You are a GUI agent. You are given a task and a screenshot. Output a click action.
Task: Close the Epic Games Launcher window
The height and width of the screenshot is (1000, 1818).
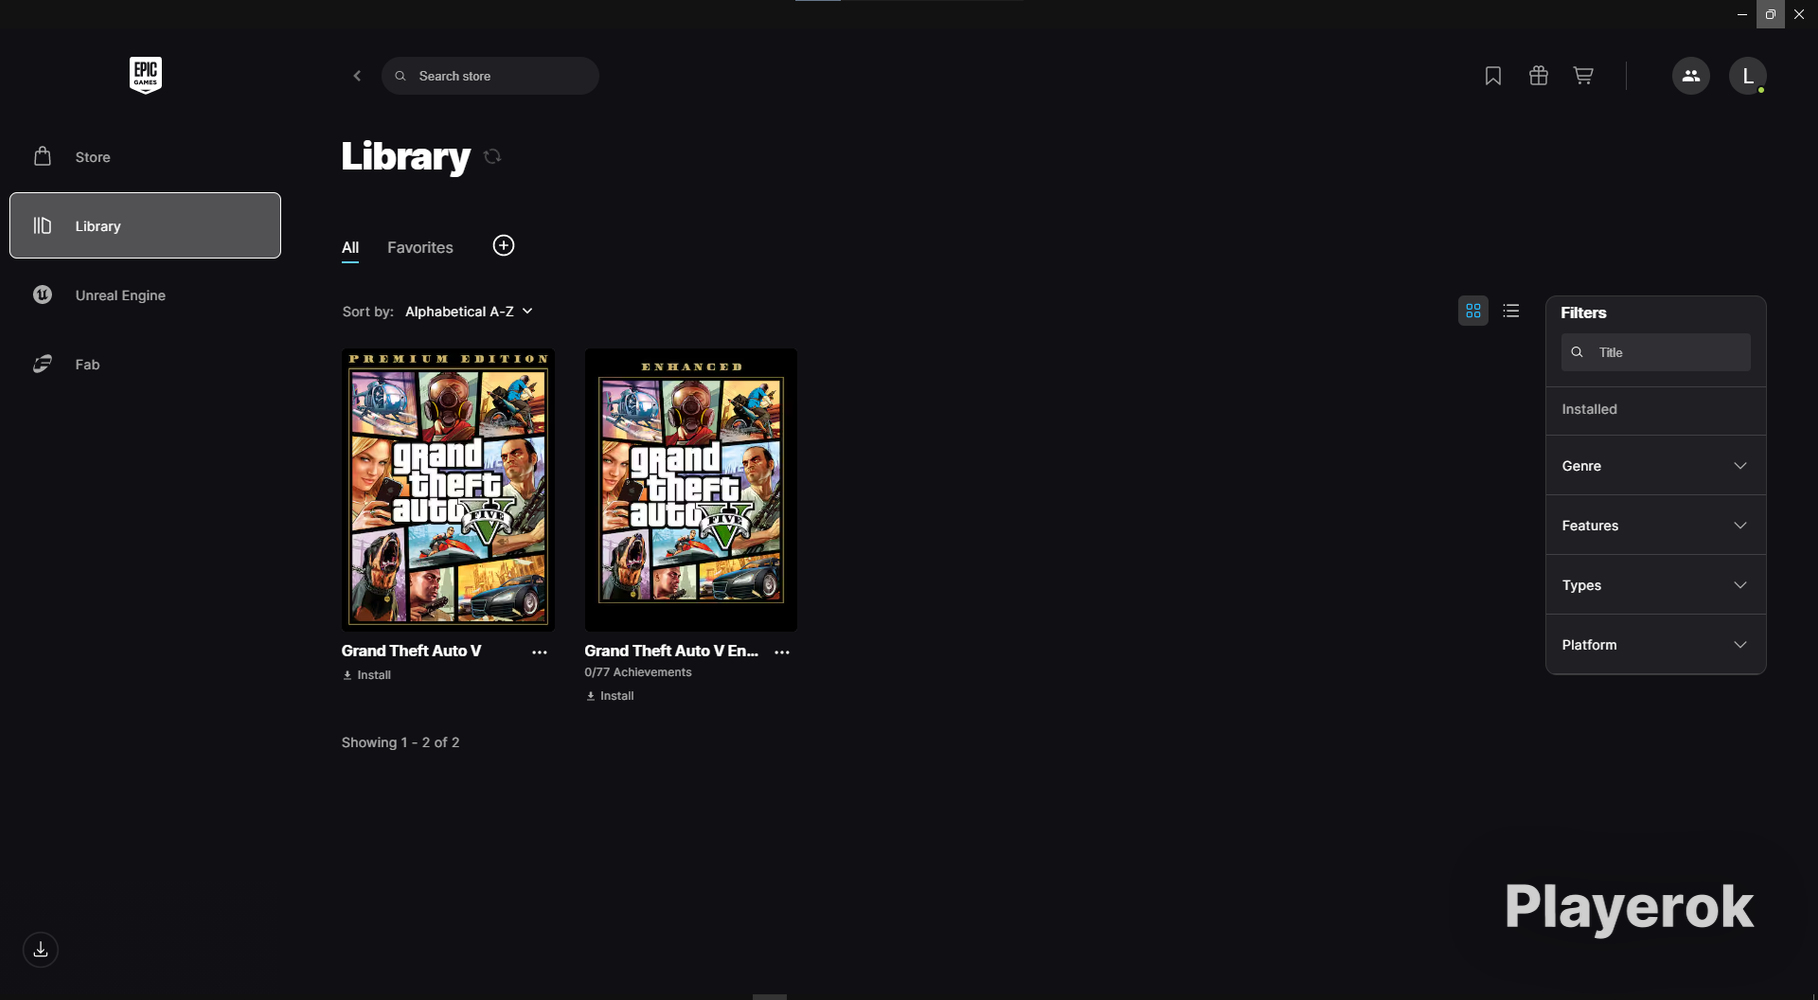coord(1799,14)
